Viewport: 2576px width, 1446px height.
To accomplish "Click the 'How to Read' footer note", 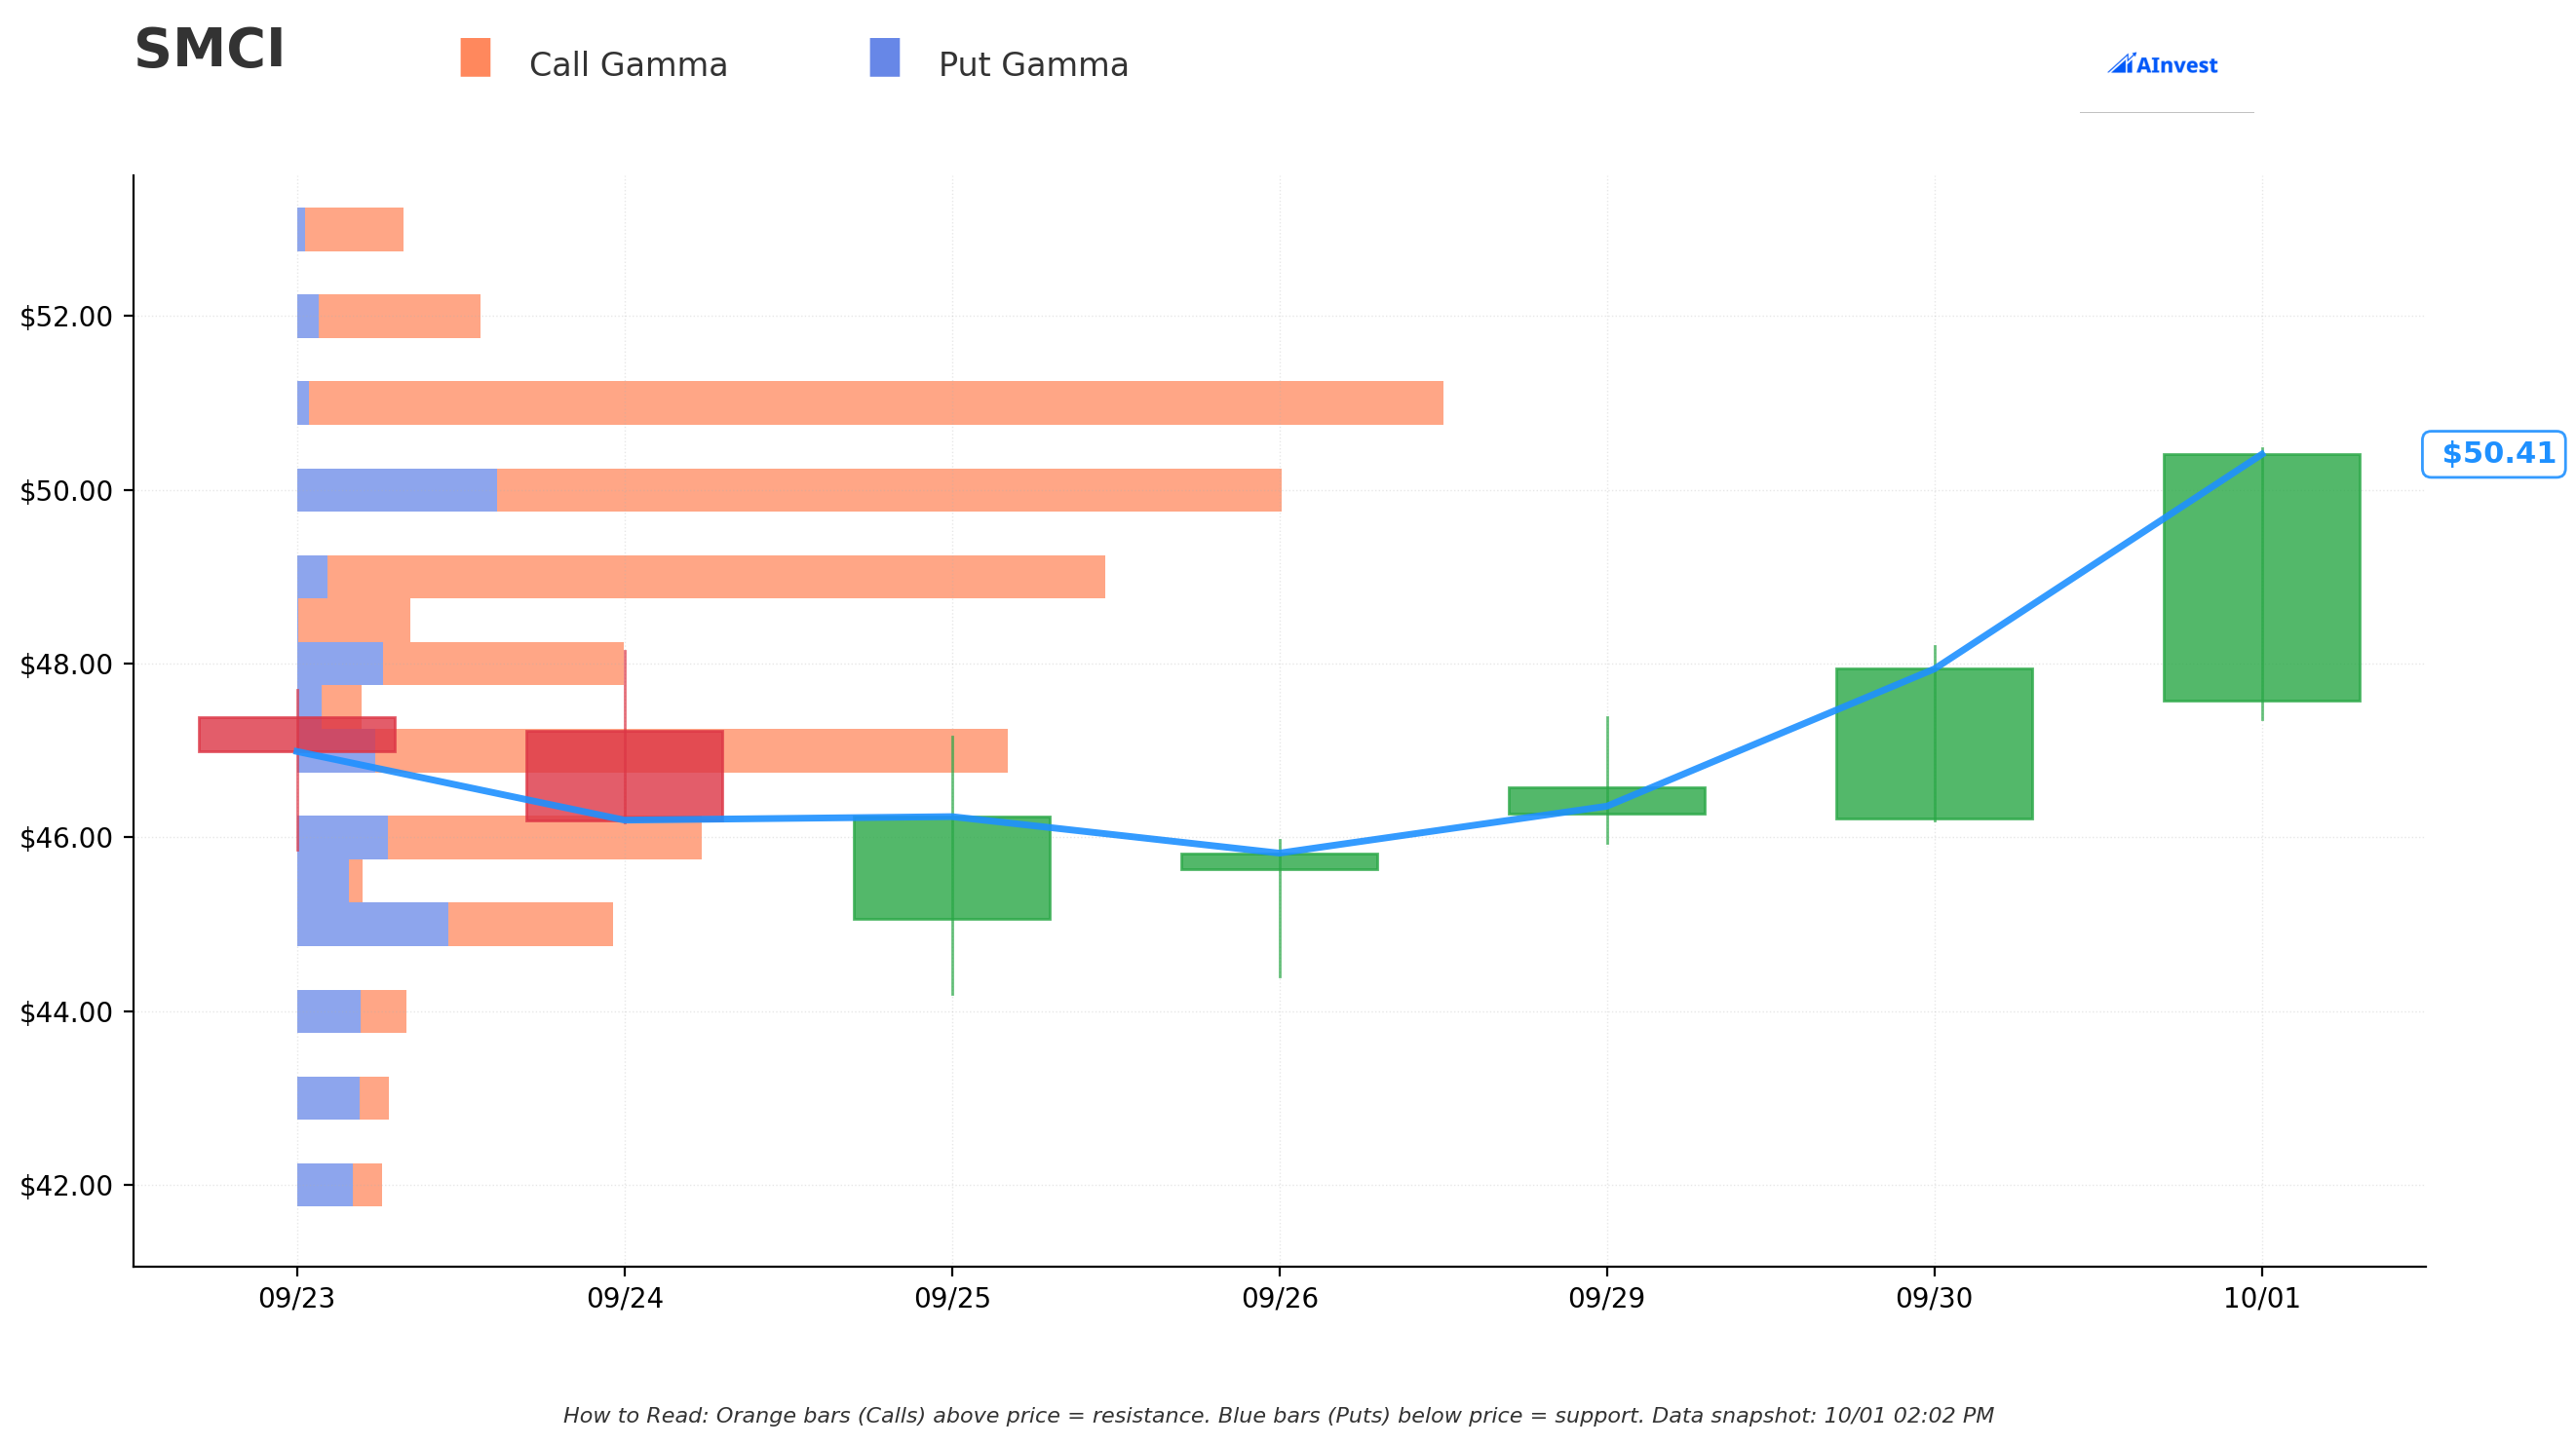I will (x=1278, y=1416).
